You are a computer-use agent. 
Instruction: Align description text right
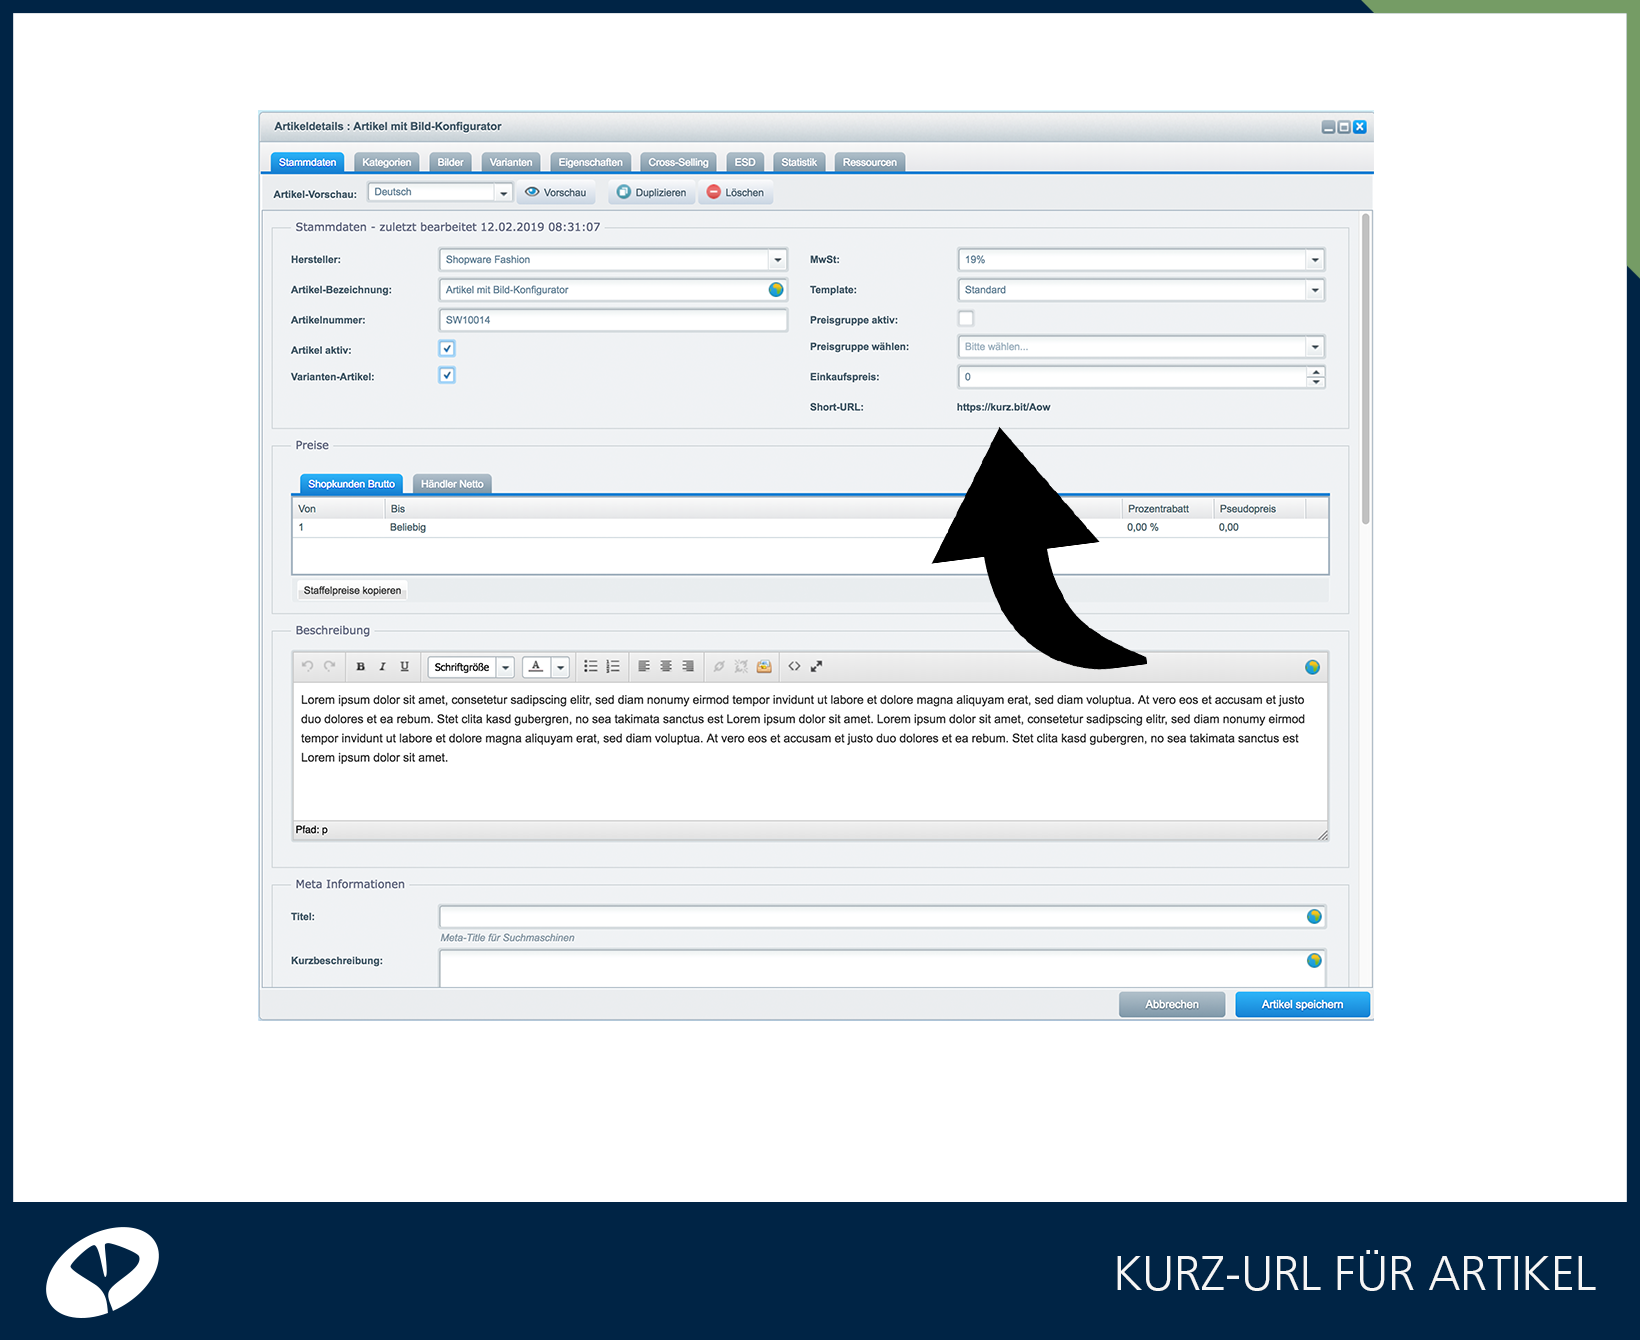(688, 666)
